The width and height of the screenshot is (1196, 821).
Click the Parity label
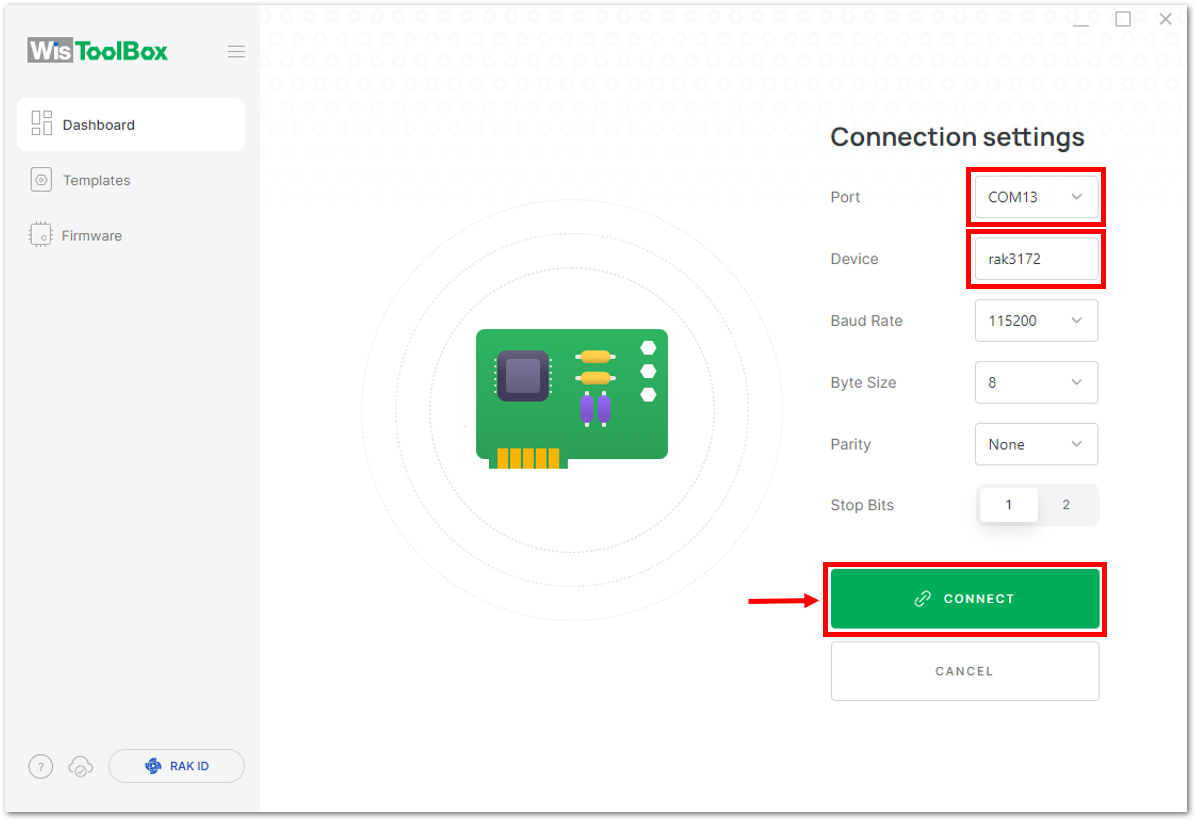pos(850,444)
